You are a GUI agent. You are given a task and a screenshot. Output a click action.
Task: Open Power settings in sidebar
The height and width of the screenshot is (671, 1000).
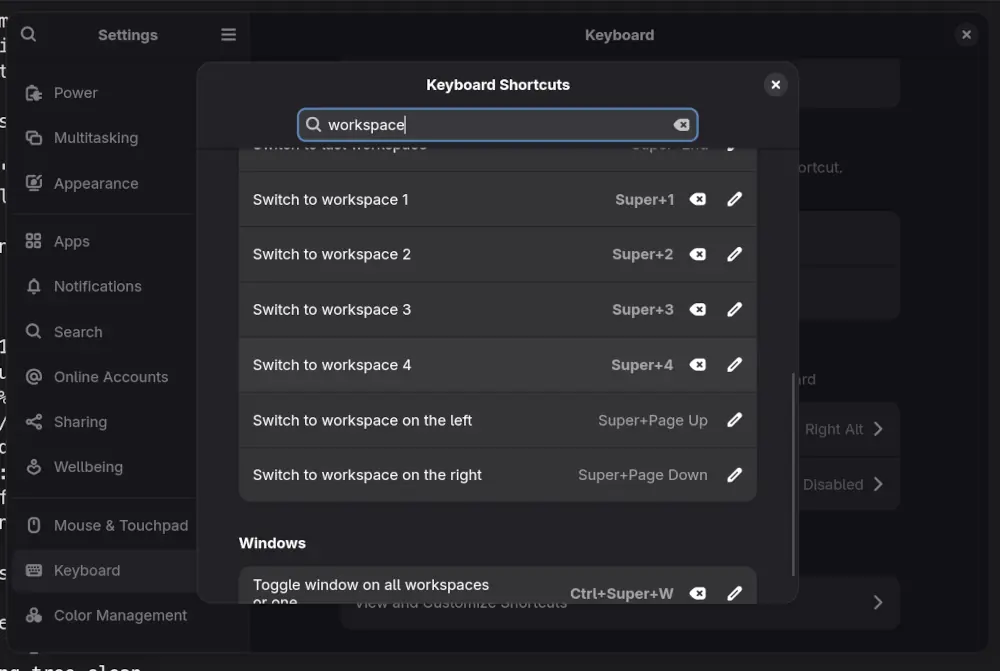click(103, 93)
